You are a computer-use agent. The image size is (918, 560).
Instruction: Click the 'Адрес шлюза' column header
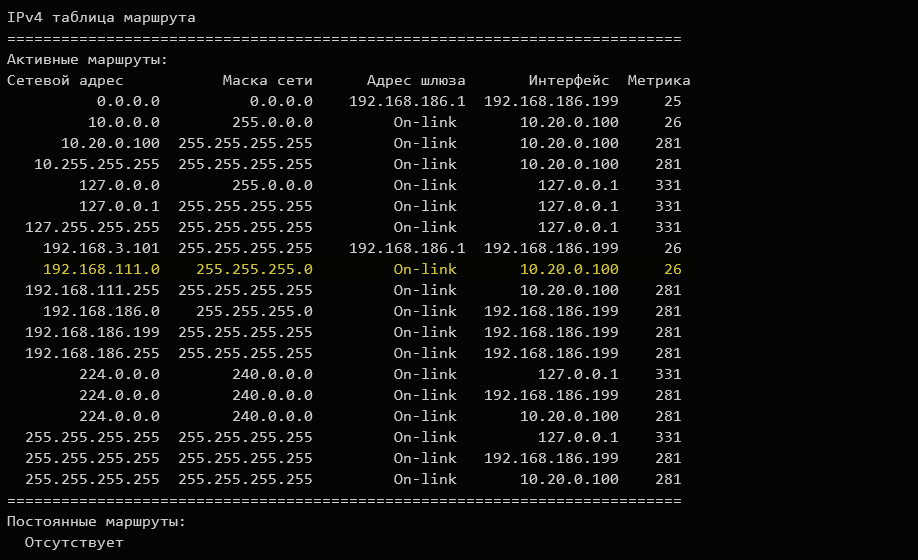(416, 81)
